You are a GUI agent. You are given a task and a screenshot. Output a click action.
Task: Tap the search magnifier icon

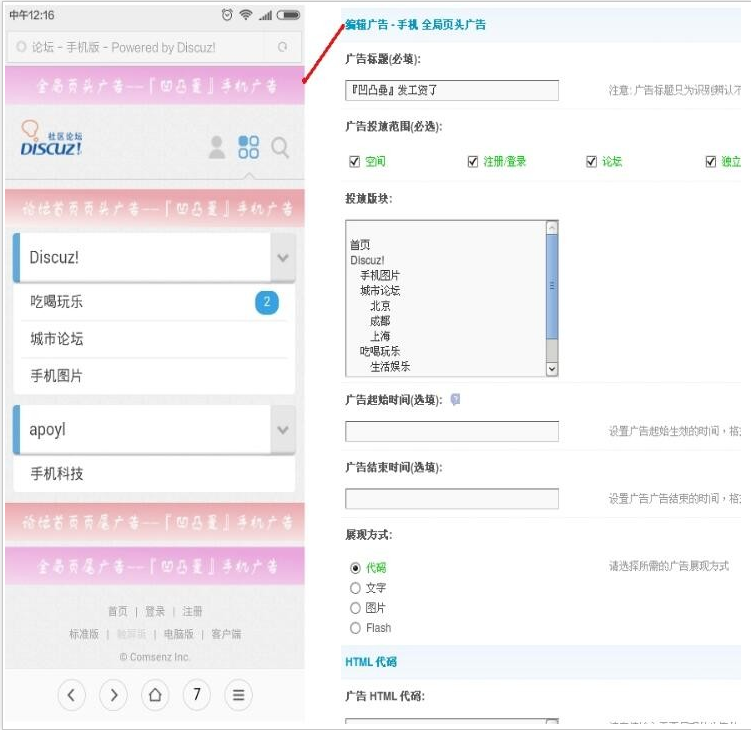[280, 148]
